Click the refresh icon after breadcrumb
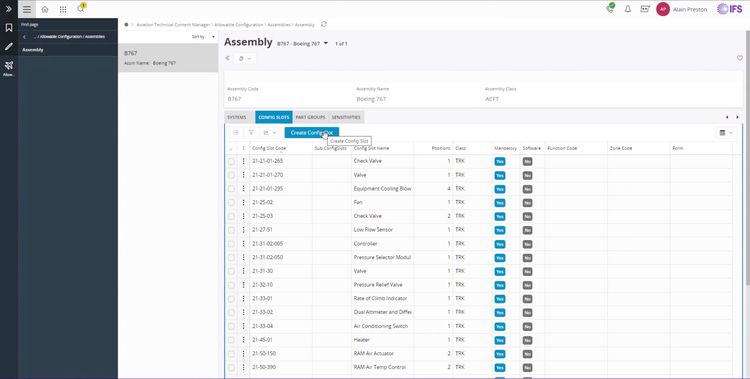The image size is (750, 379). [x=324, y=24]
